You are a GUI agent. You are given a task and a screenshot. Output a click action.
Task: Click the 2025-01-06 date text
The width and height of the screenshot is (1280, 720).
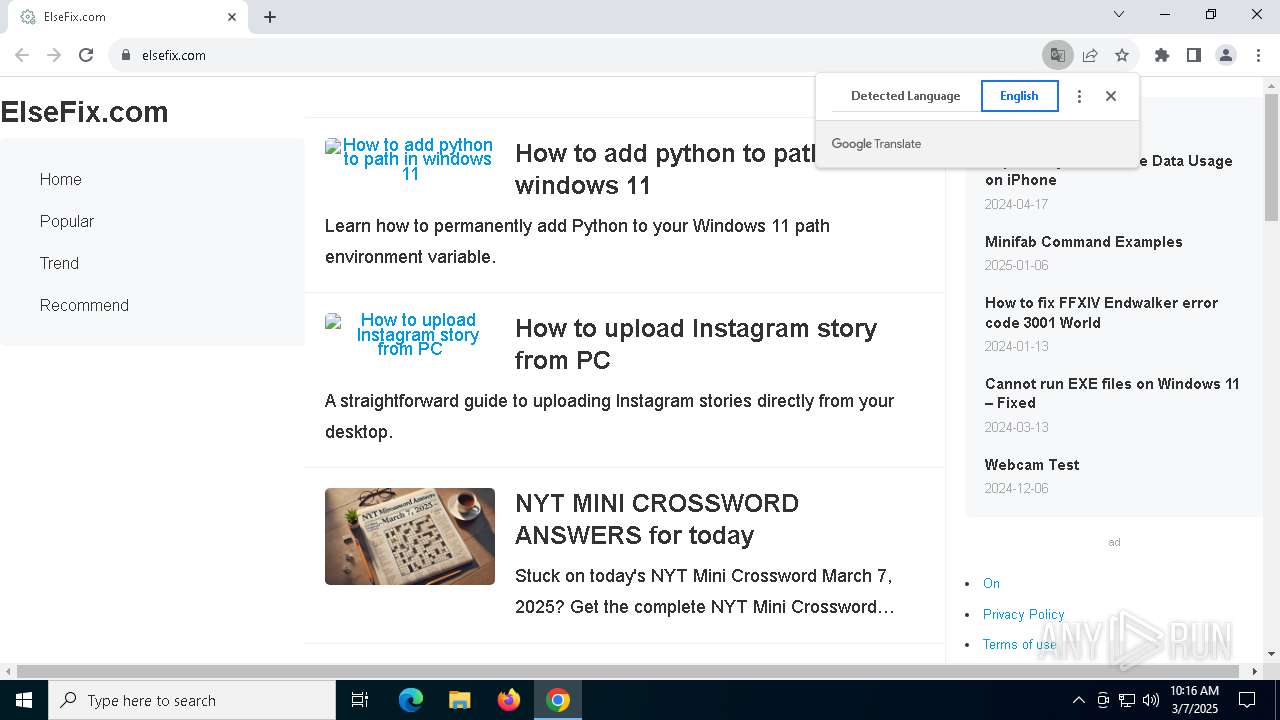pos(1016,266)
